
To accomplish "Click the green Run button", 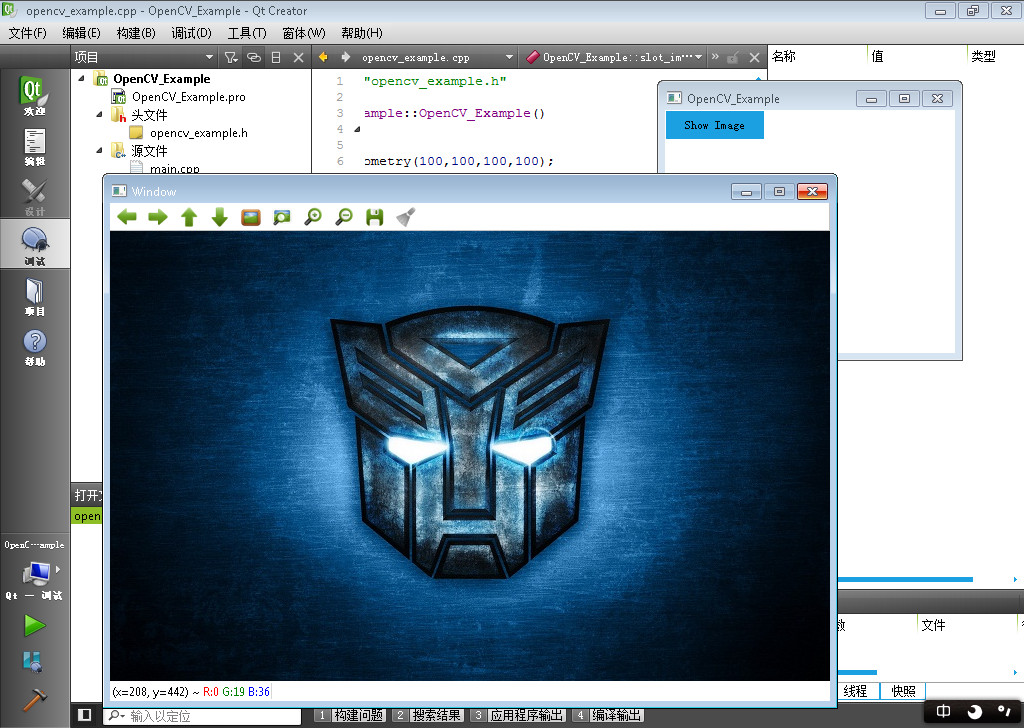I will pos(34,624).
